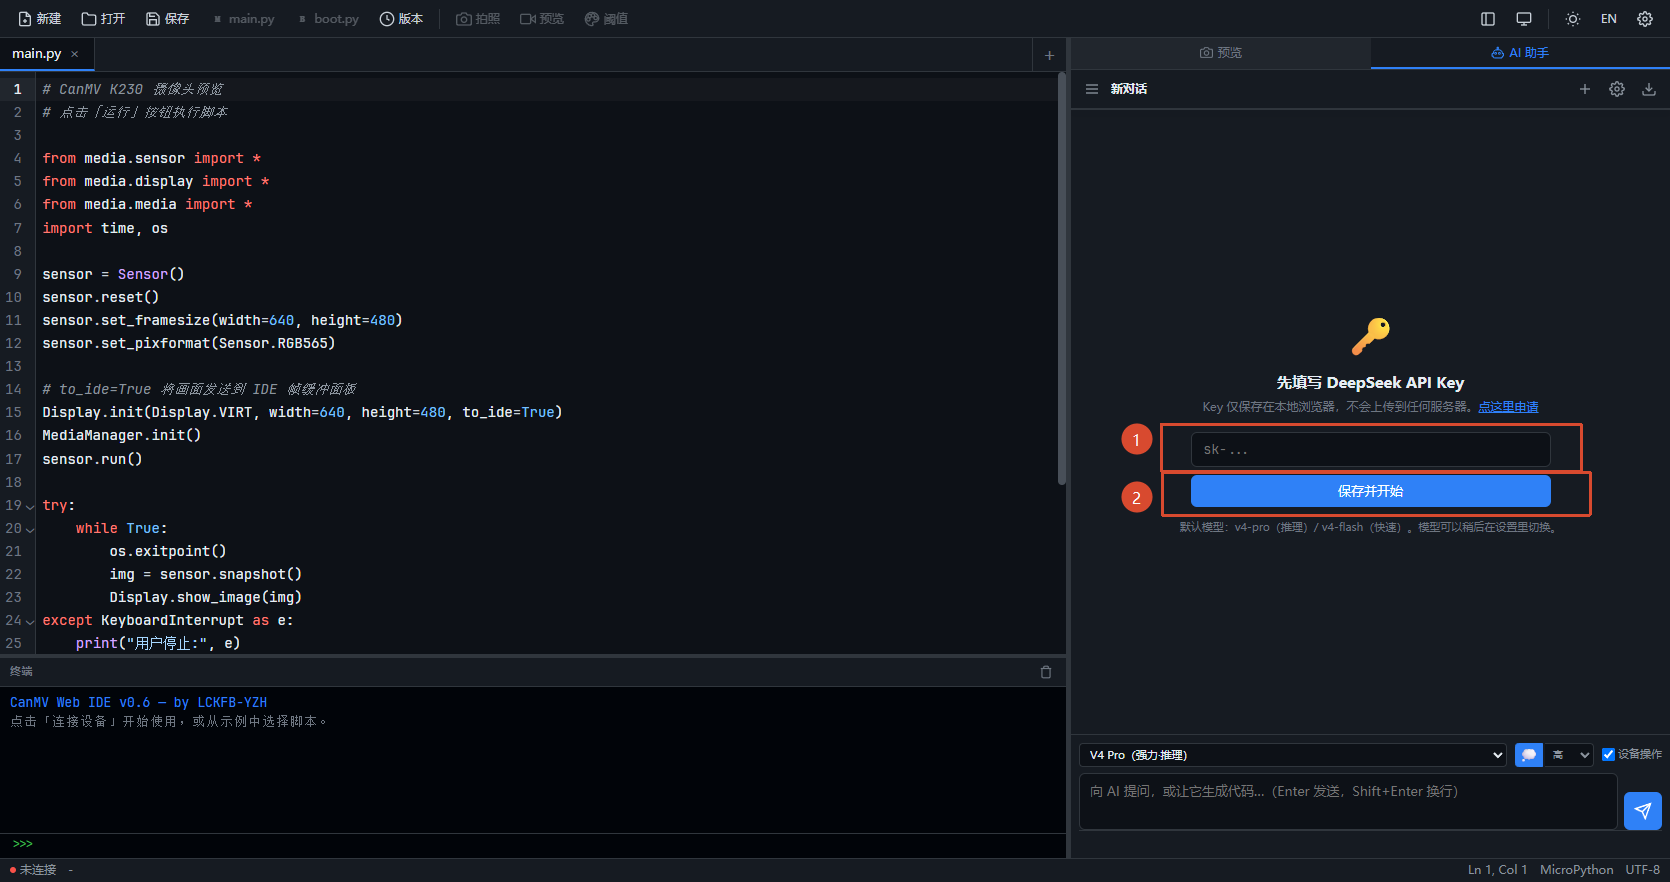Open version history 版本
The width and height of the screenshot is (1670, 882).
401,19
